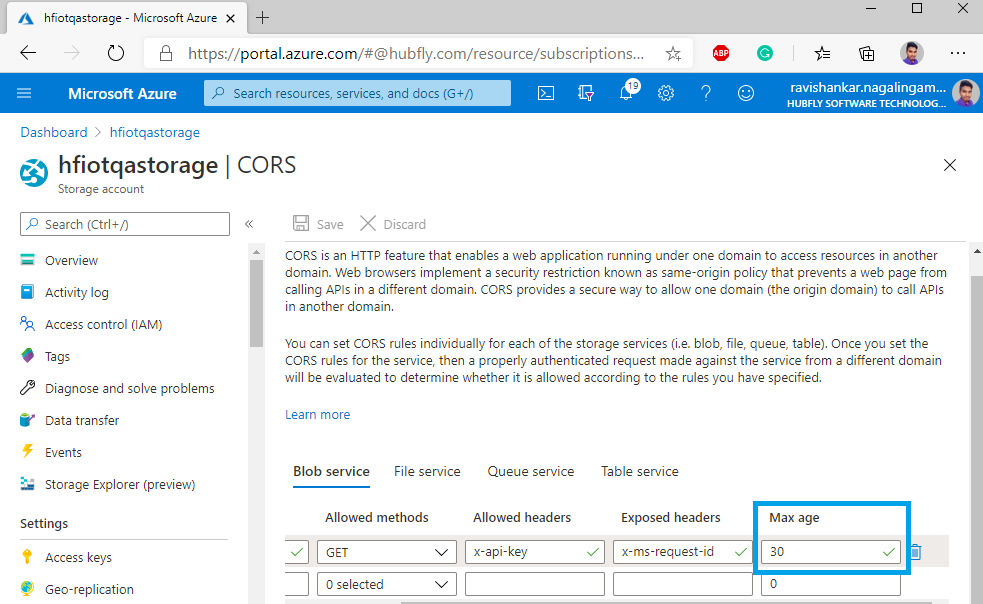Switch to the File service tab
This screenshot has height=604, width=983.
tap(427, 471)
